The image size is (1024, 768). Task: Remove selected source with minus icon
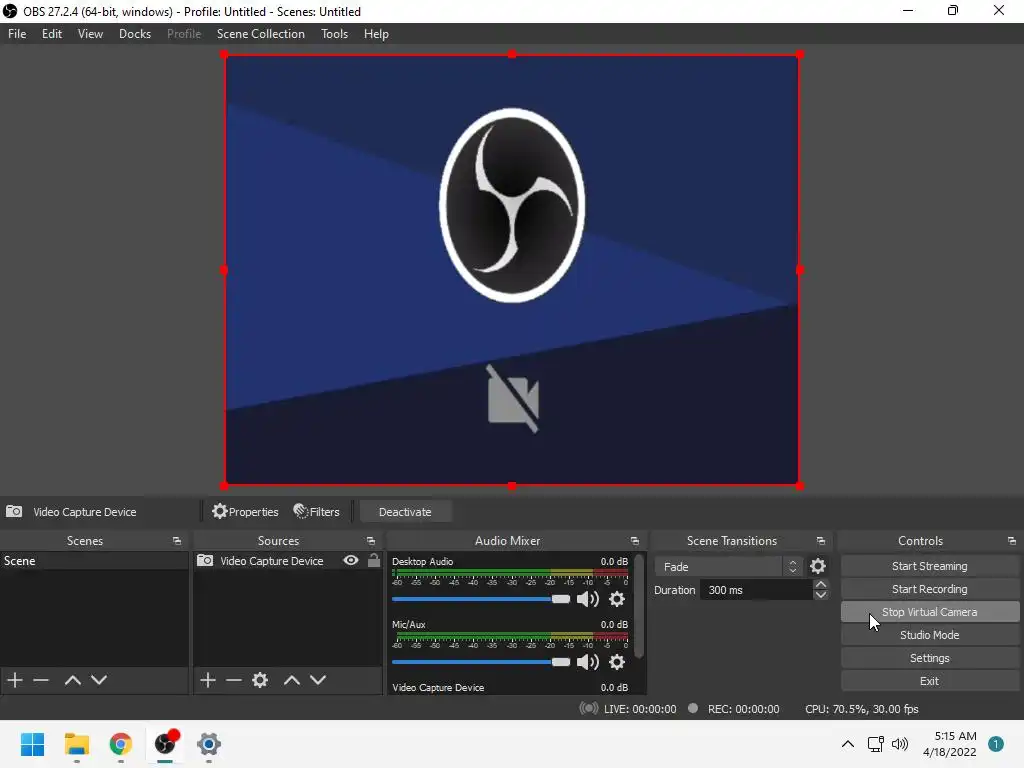(234, 680)
